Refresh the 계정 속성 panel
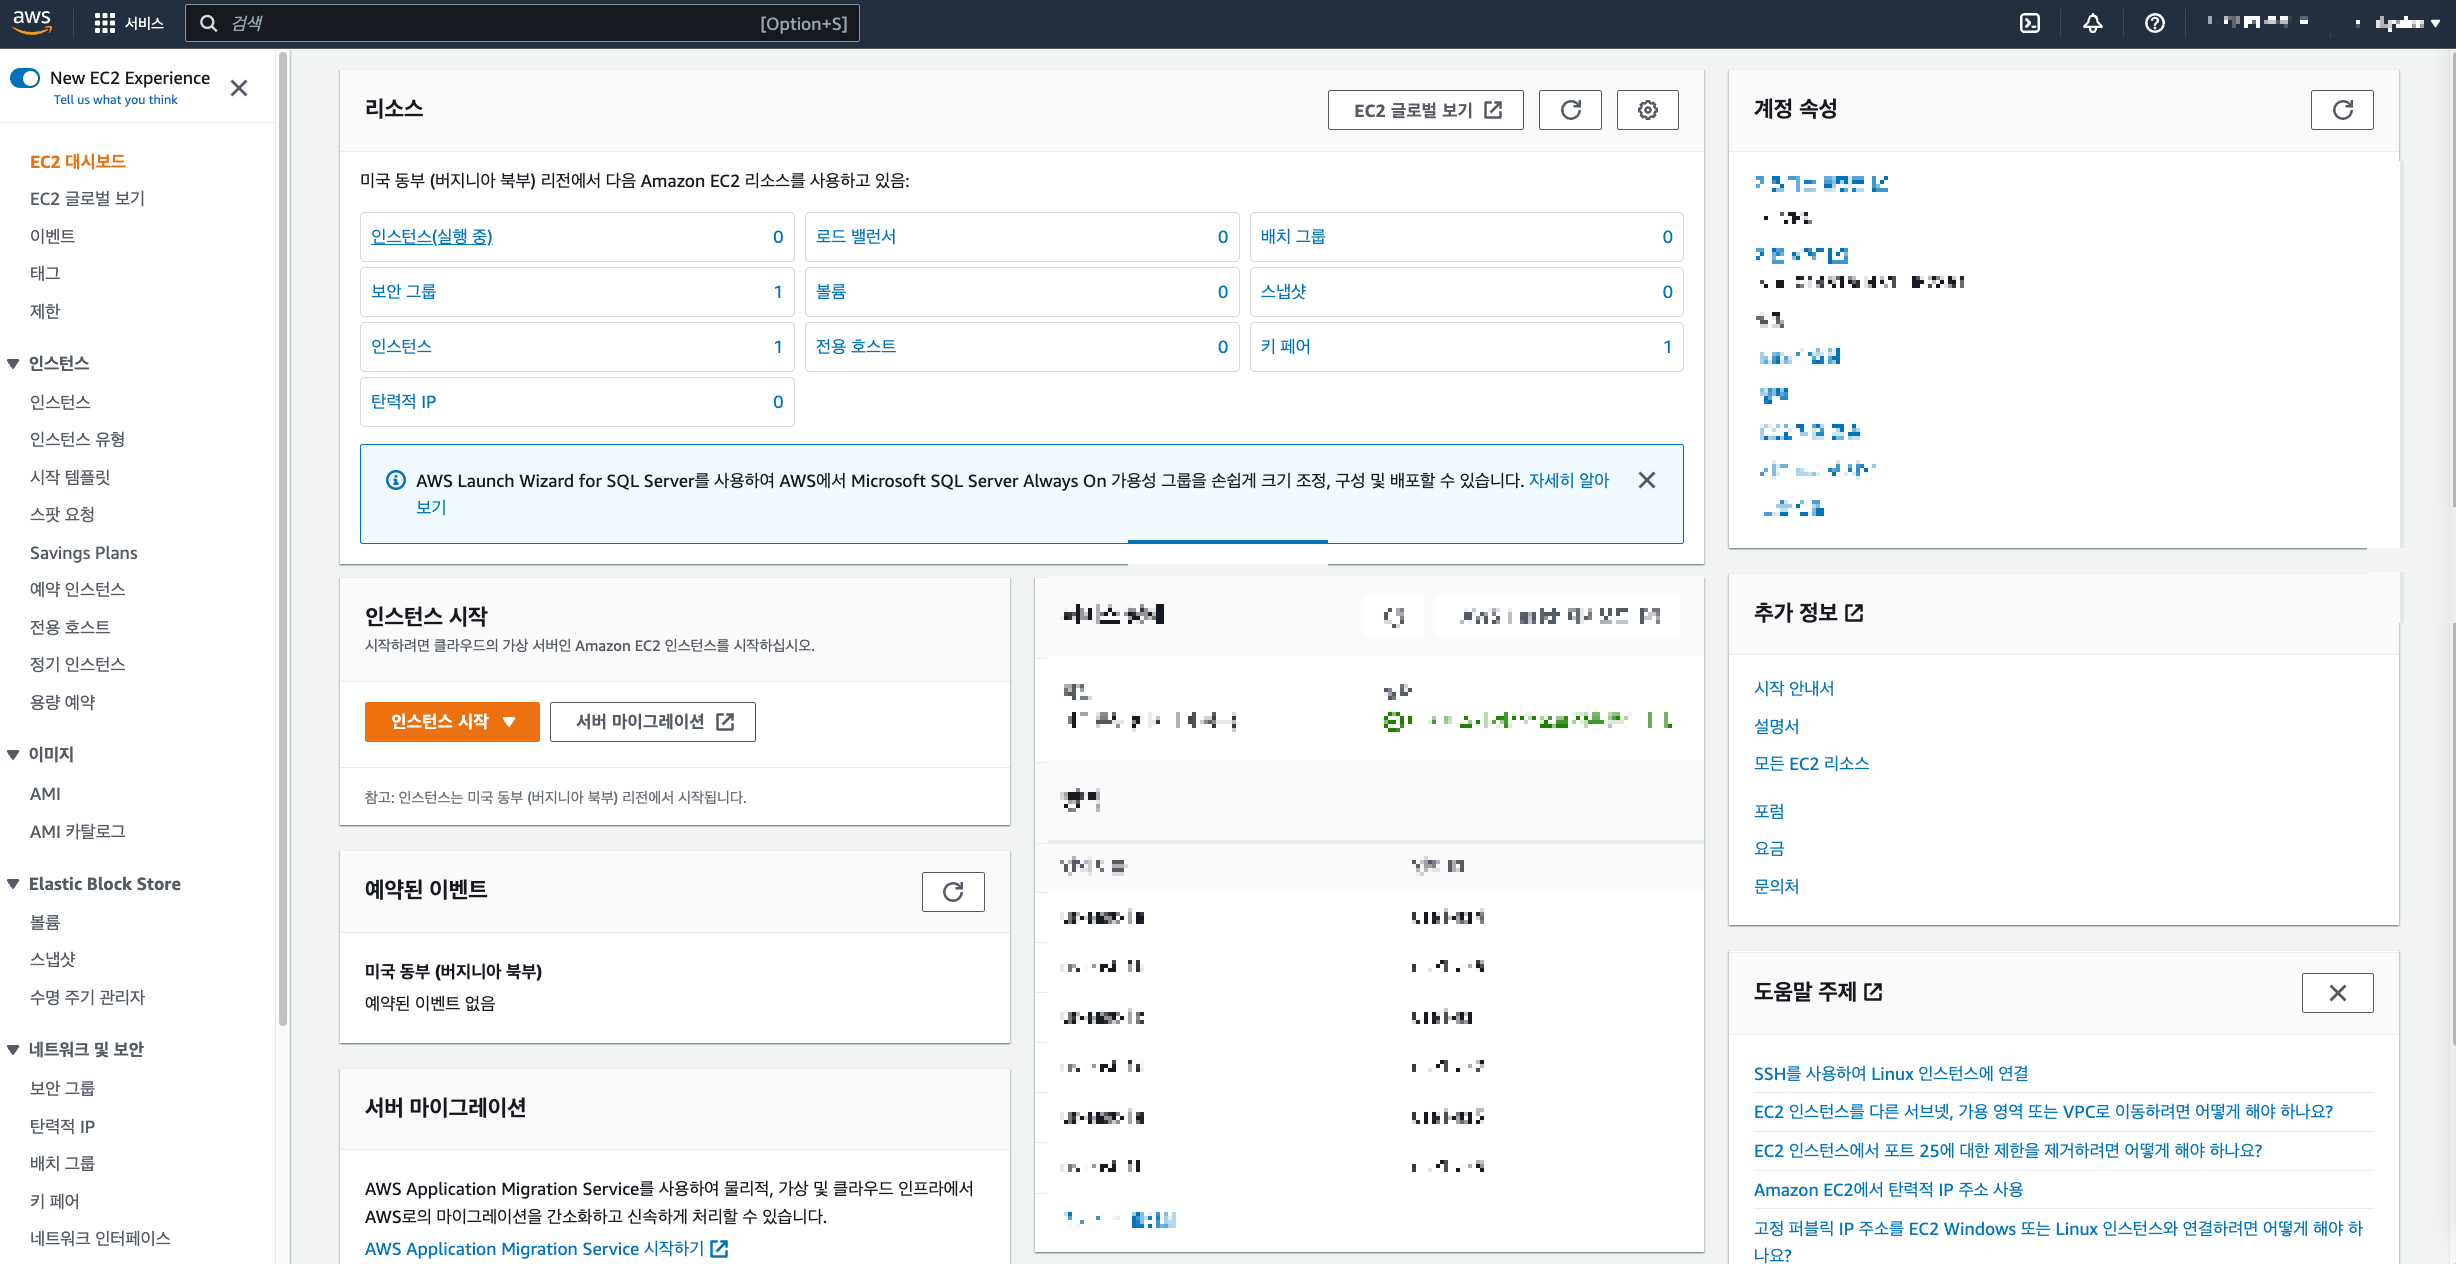The image size is (2456, 1264). pyautogui.click(x=2342, y=110)
